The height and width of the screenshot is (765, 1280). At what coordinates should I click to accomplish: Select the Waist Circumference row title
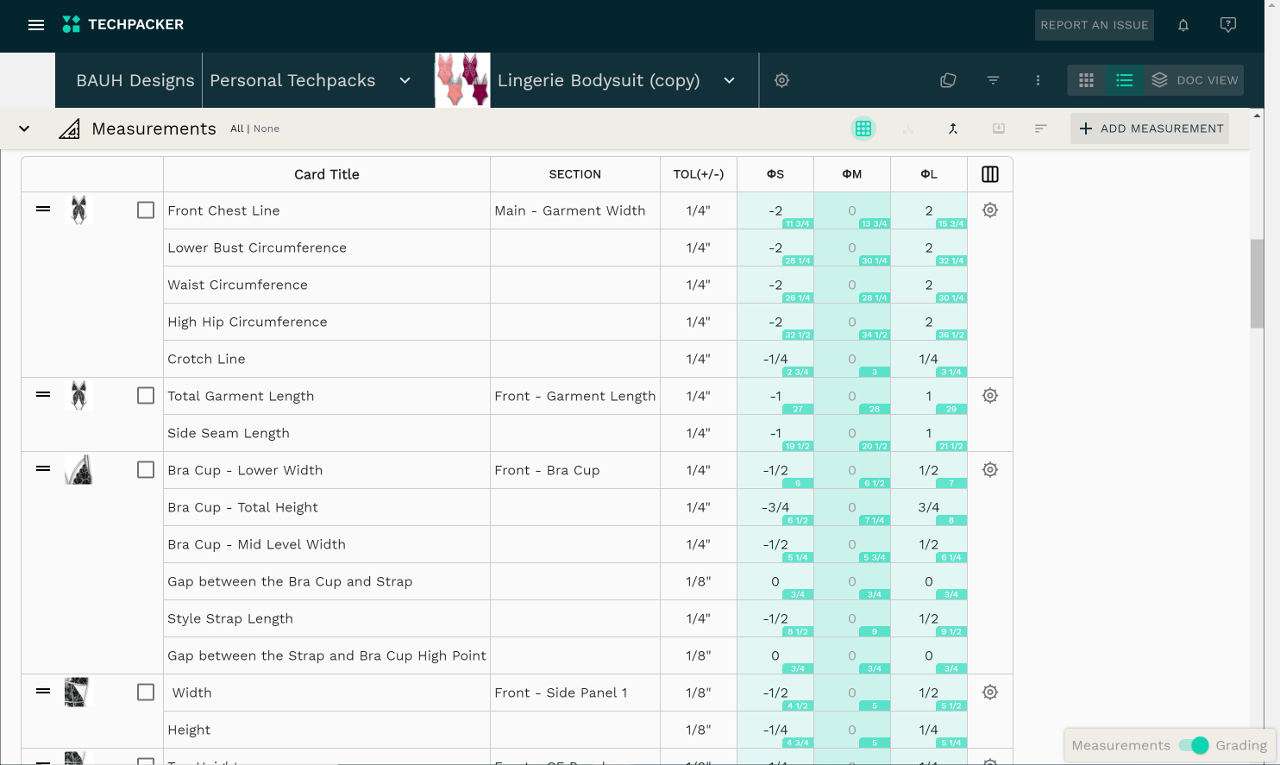(x=237, y=285)
